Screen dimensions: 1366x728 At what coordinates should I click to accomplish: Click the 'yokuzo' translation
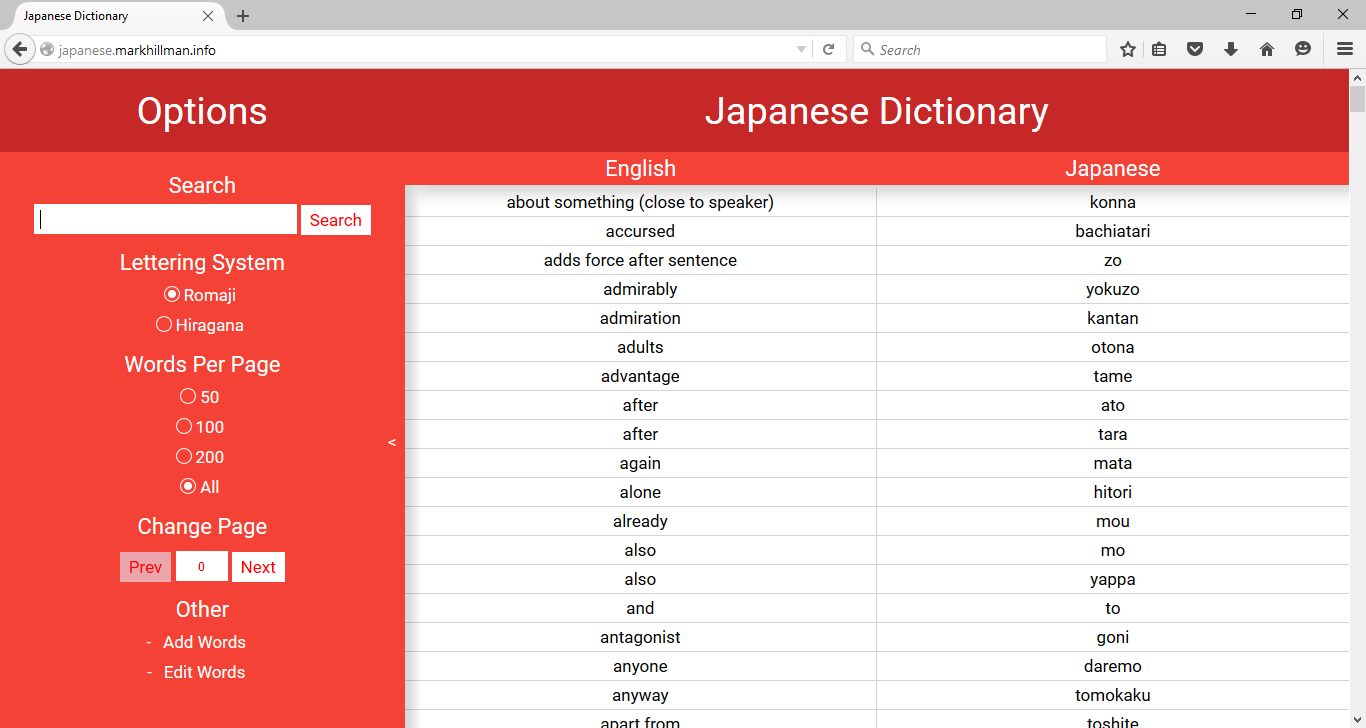pos(1113,289)
